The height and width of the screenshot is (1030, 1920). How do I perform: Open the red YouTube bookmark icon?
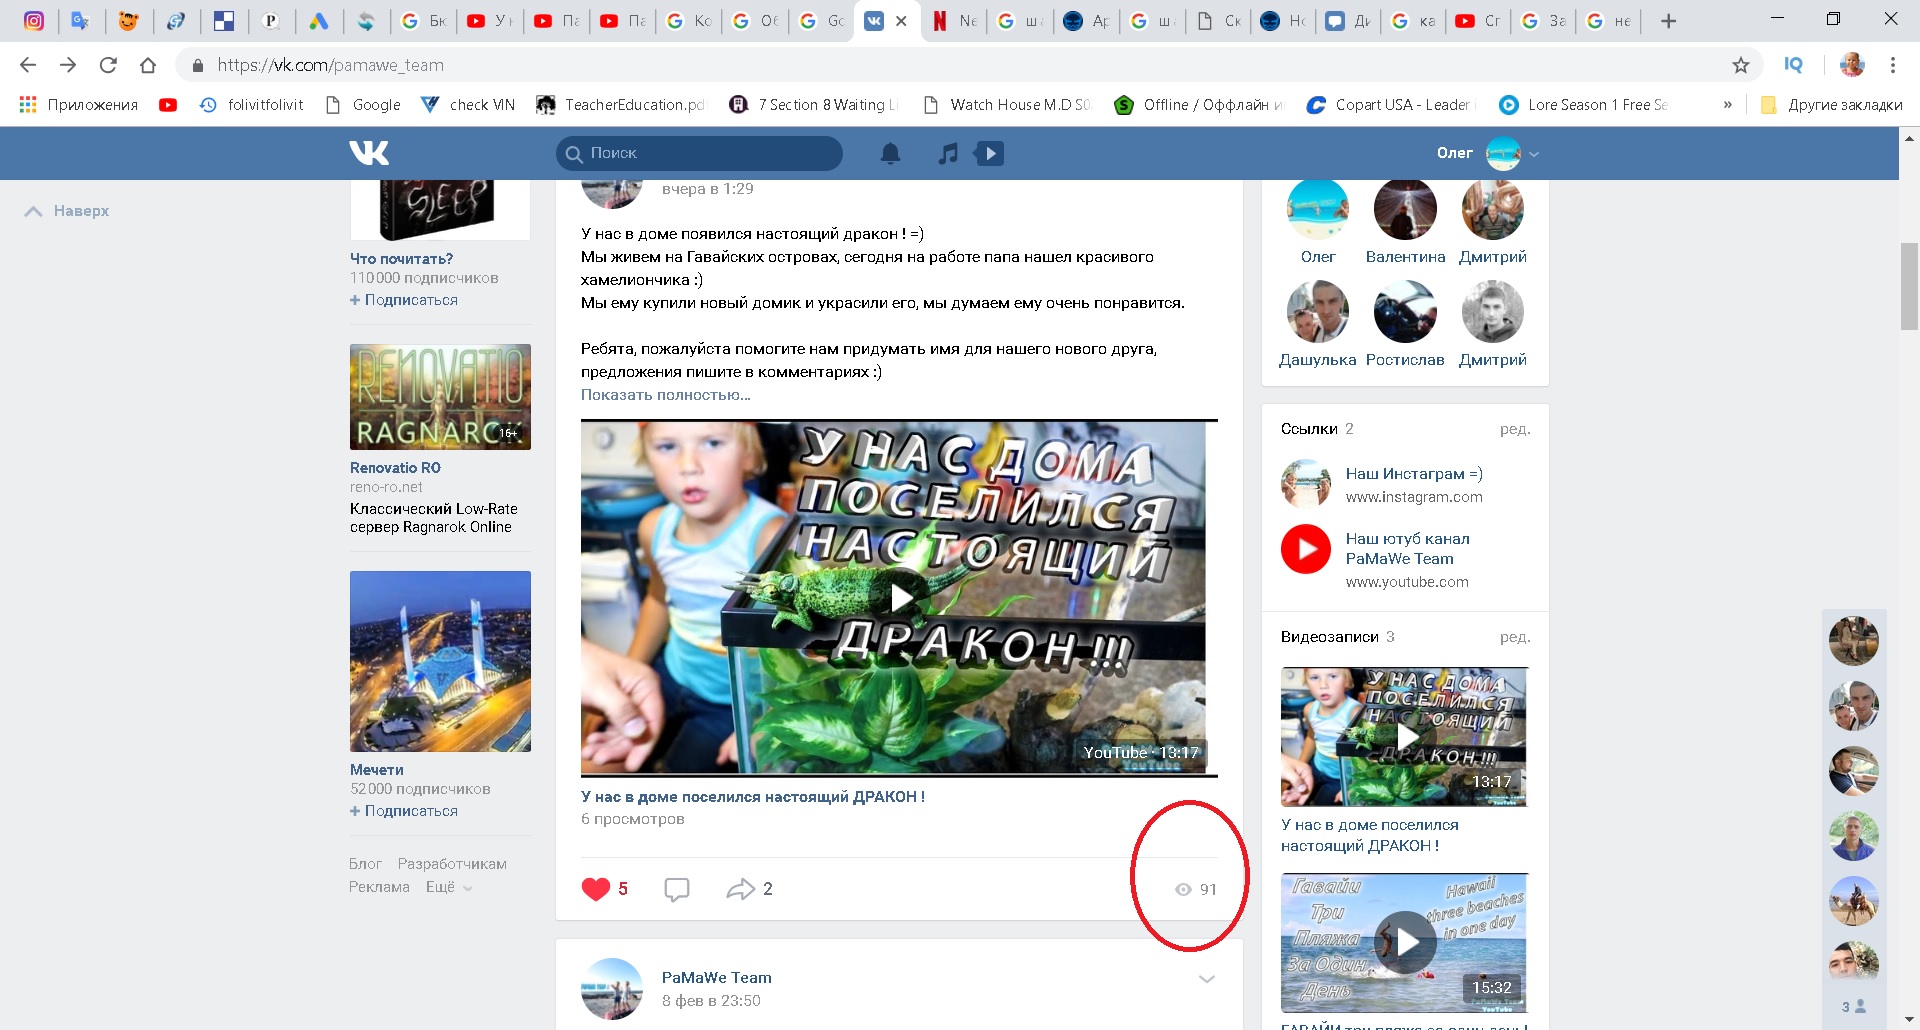tap(168, 105)
